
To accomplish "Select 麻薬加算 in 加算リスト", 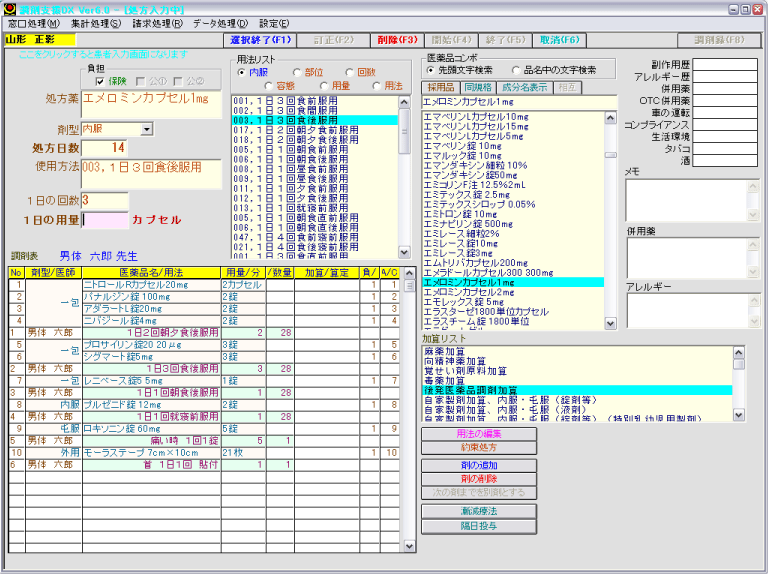I will [x=577, y=352].
